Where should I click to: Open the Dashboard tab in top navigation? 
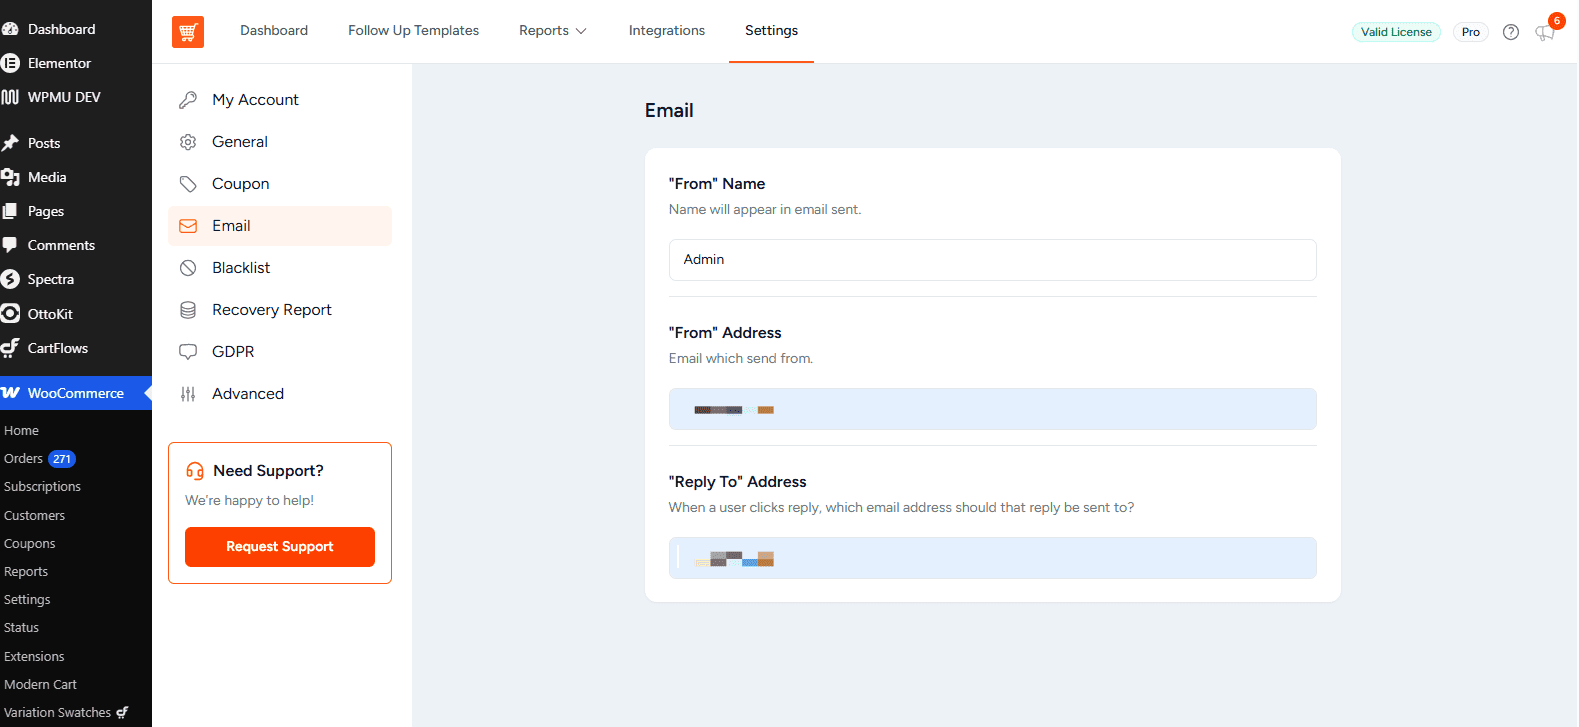274,31
